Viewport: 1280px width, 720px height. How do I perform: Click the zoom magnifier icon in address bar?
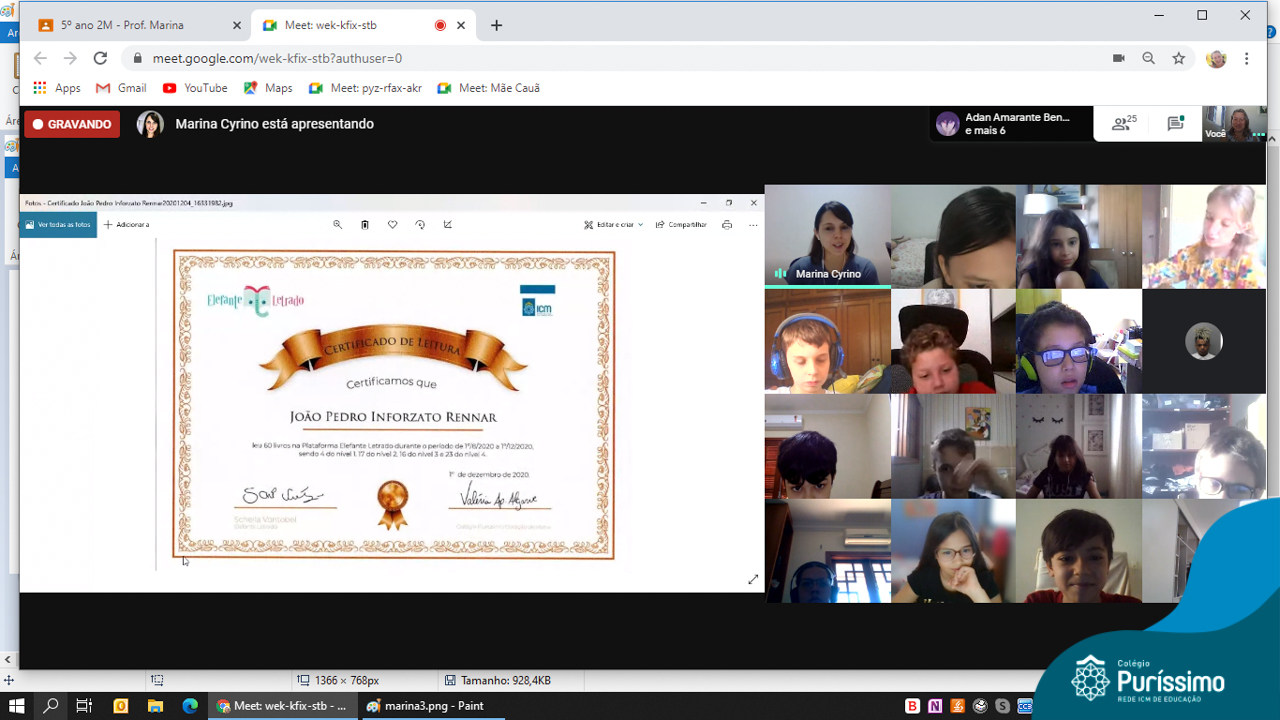tap(1148, 59)
